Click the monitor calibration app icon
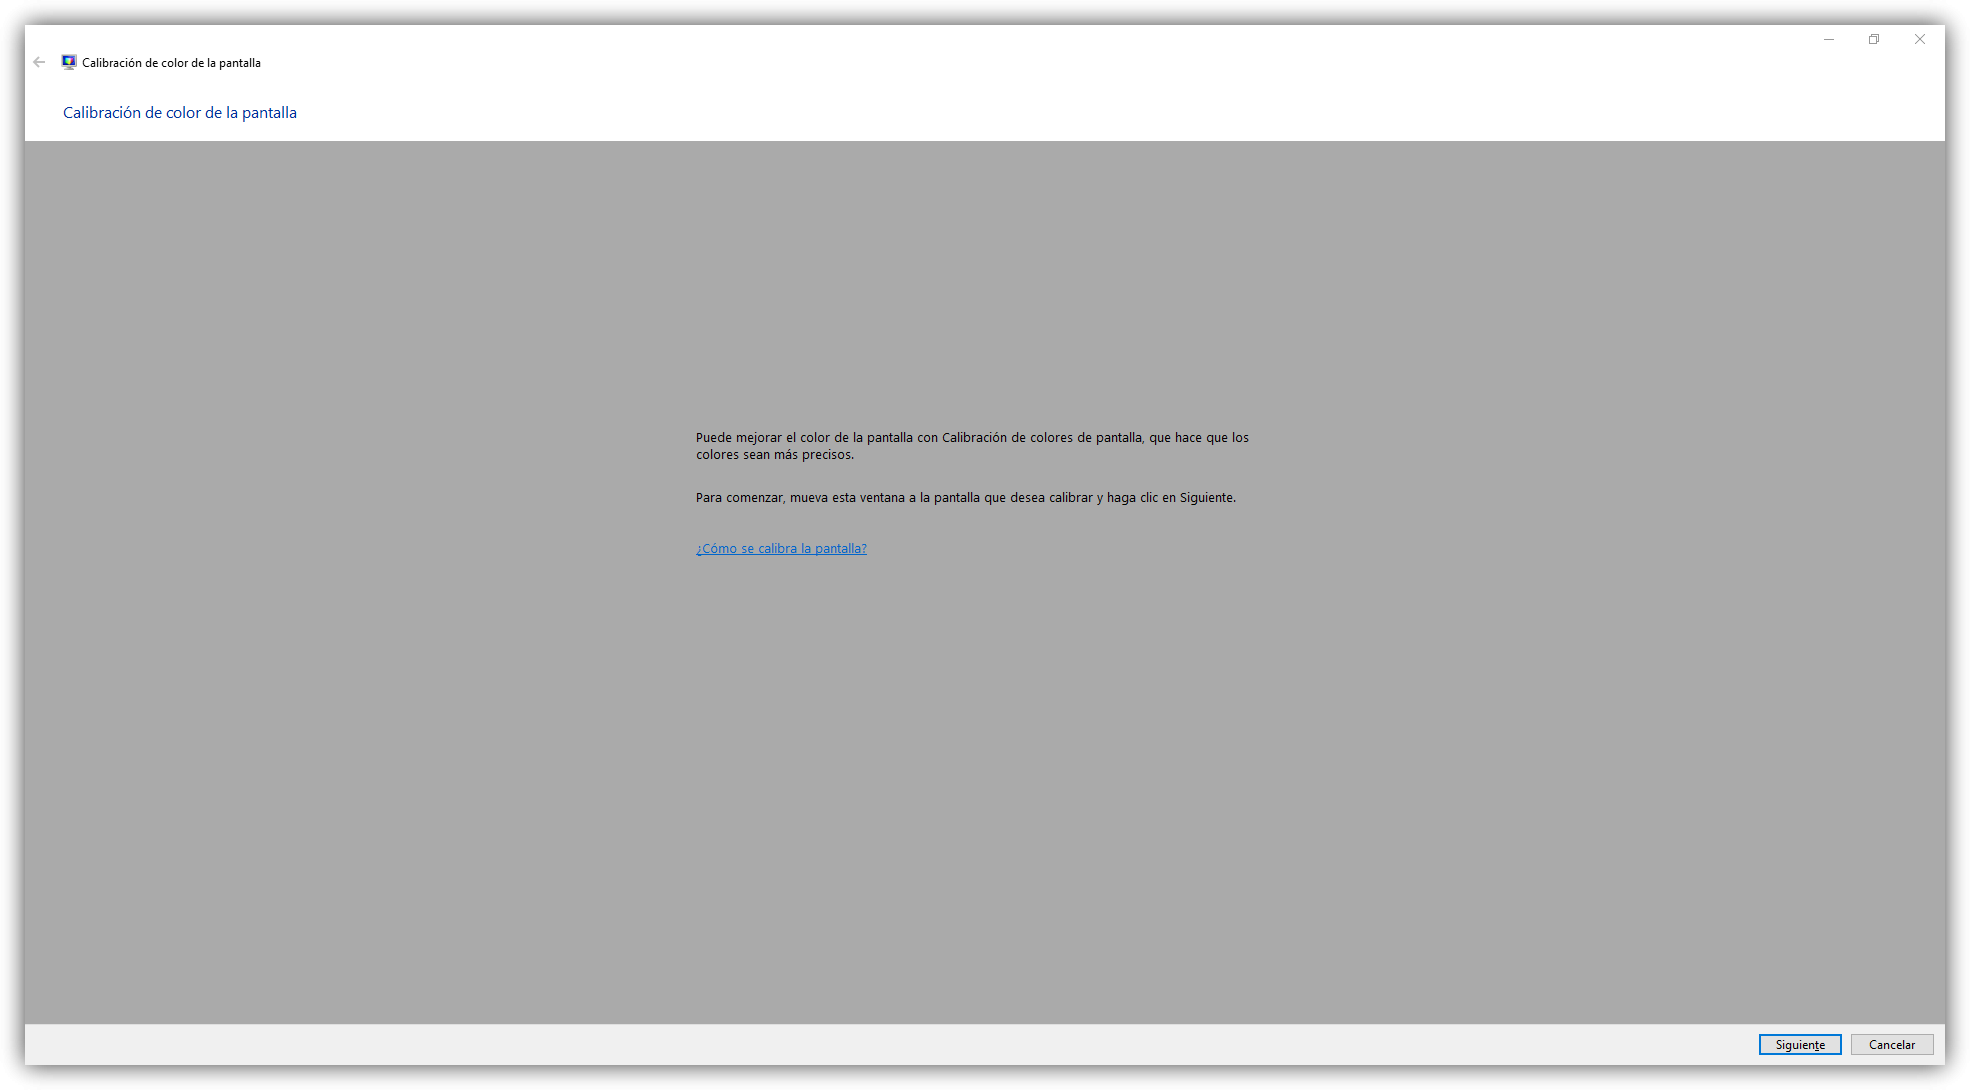 [x=69, y=62]
